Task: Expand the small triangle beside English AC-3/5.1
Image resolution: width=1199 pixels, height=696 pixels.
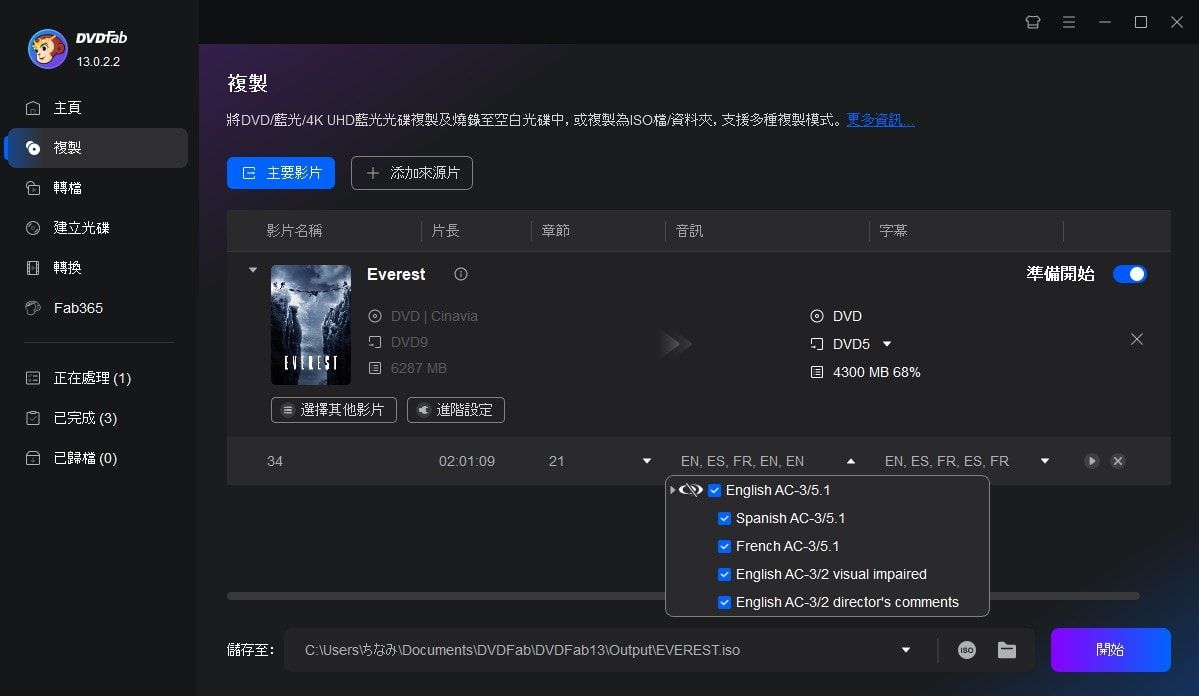Action: click(672, 489)
